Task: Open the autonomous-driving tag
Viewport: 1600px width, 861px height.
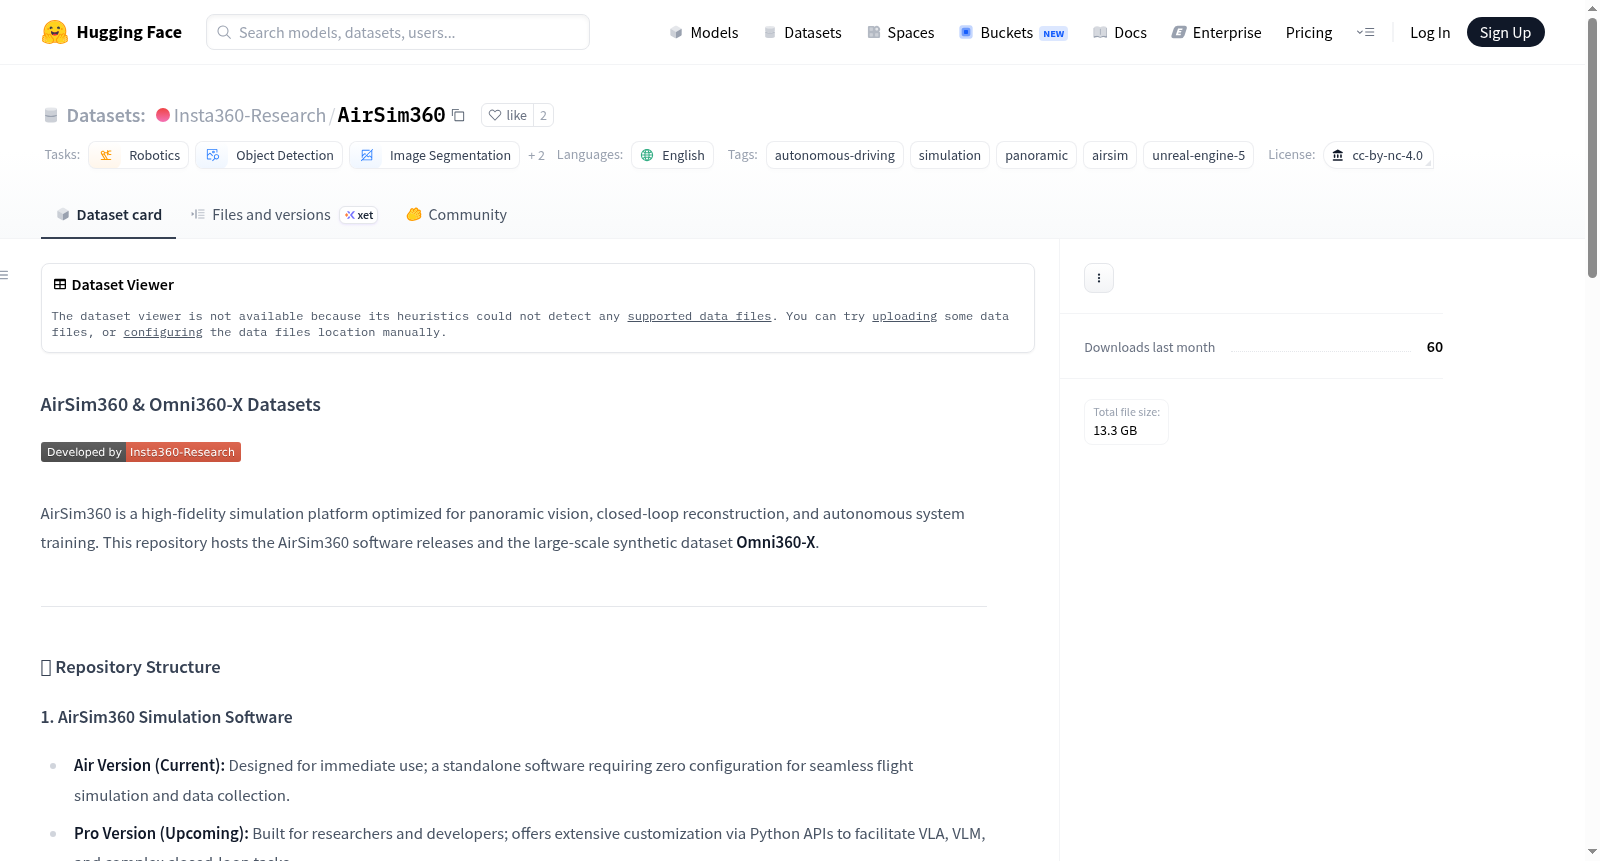Action: coord(835,155)
